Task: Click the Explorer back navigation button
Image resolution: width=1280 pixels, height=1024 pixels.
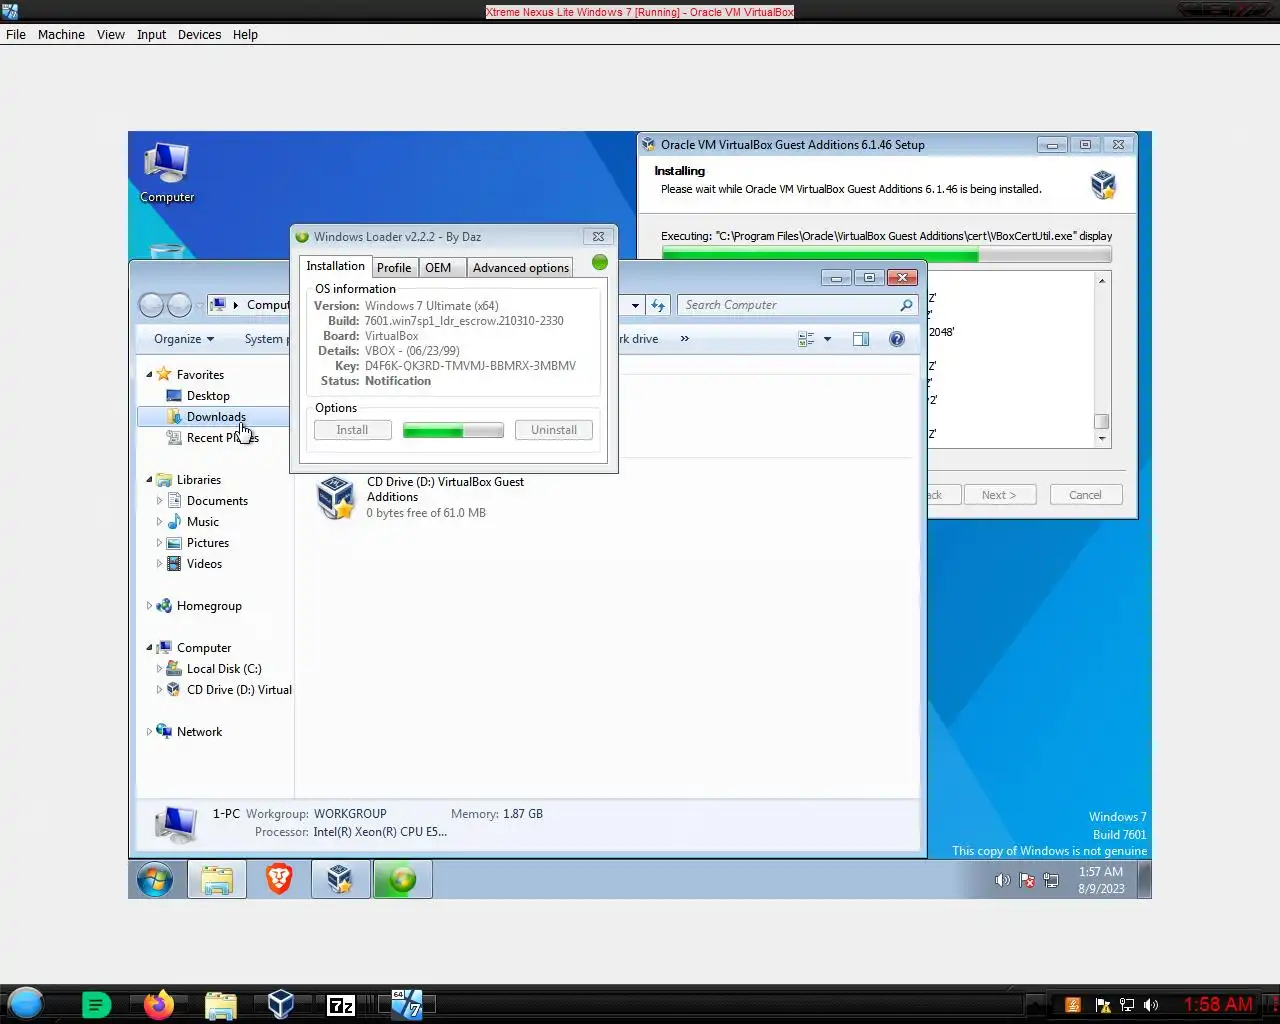Action: click(152, 305)
